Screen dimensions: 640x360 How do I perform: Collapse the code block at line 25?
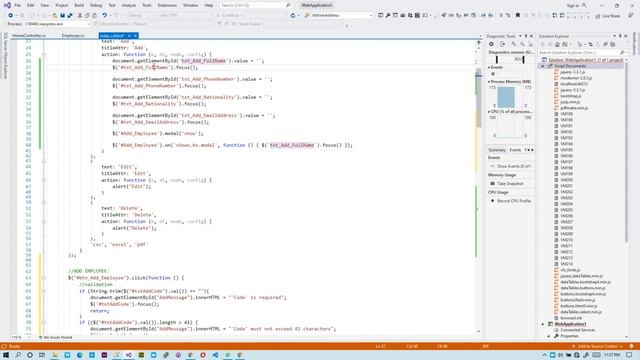(x=44, y=54)
